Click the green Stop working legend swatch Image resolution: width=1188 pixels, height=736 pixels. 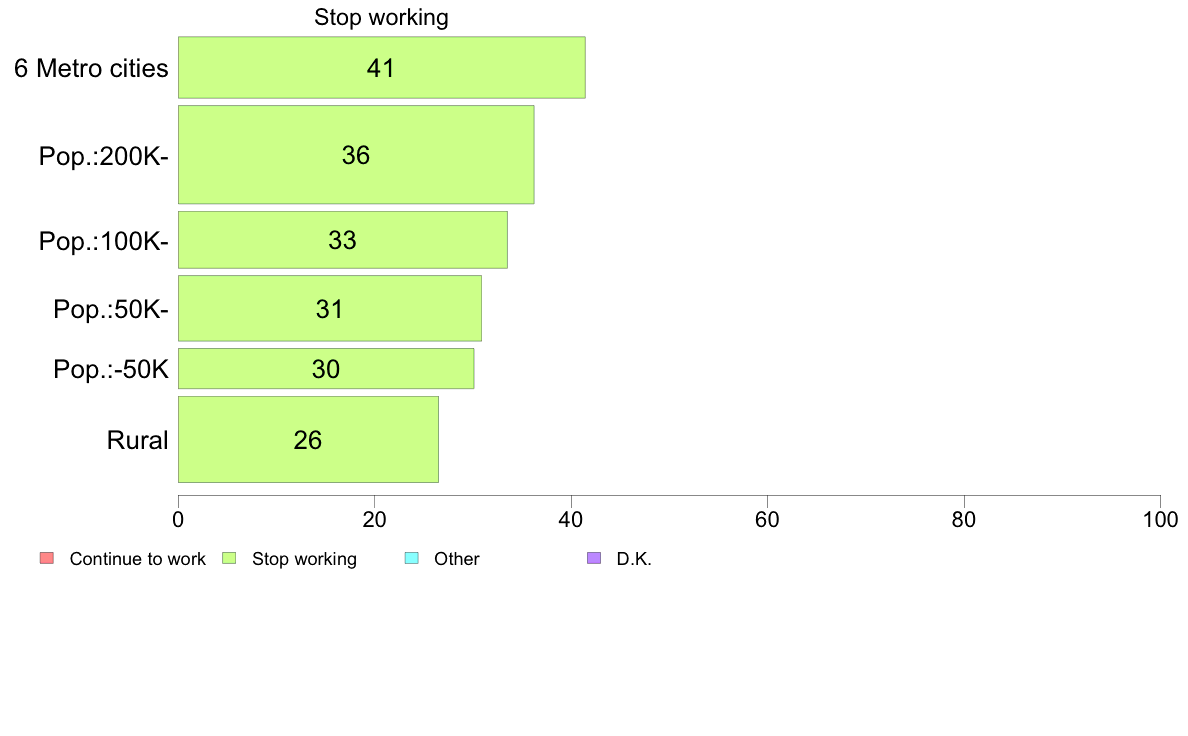pos(229,559)
